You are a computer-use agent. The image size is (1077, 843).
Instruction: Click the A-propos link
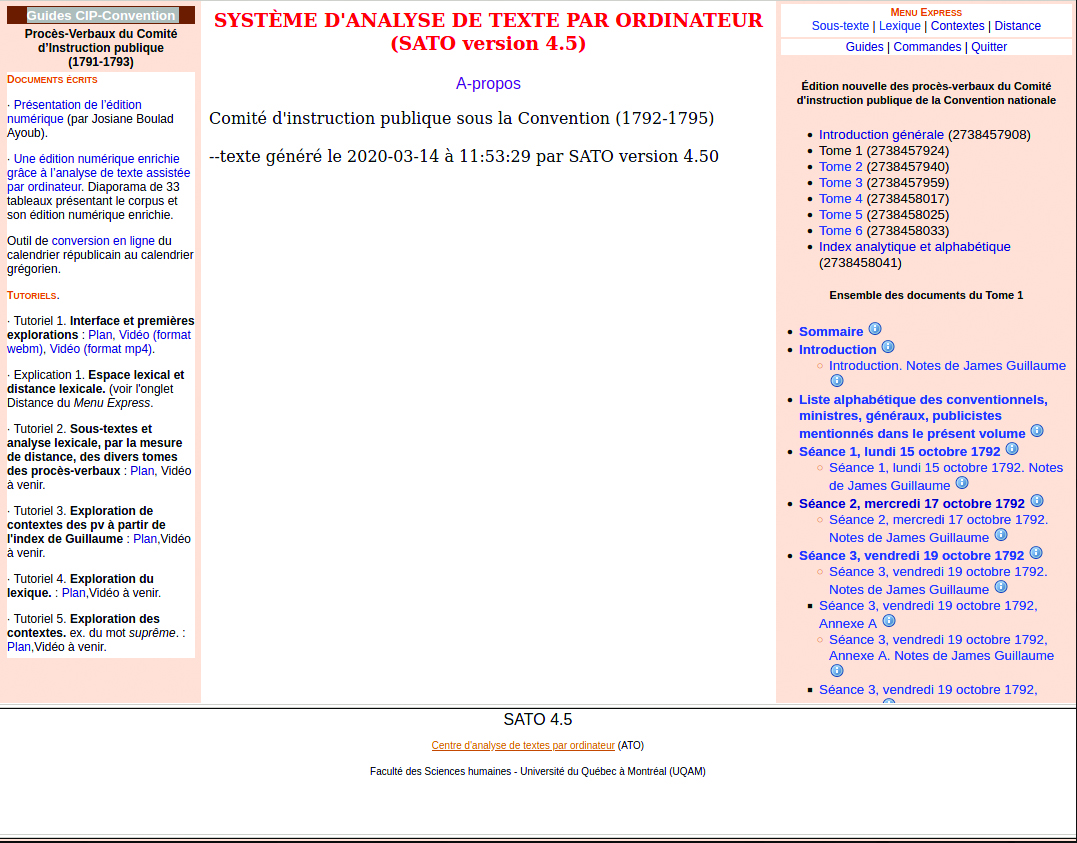(x=488, y=84)
